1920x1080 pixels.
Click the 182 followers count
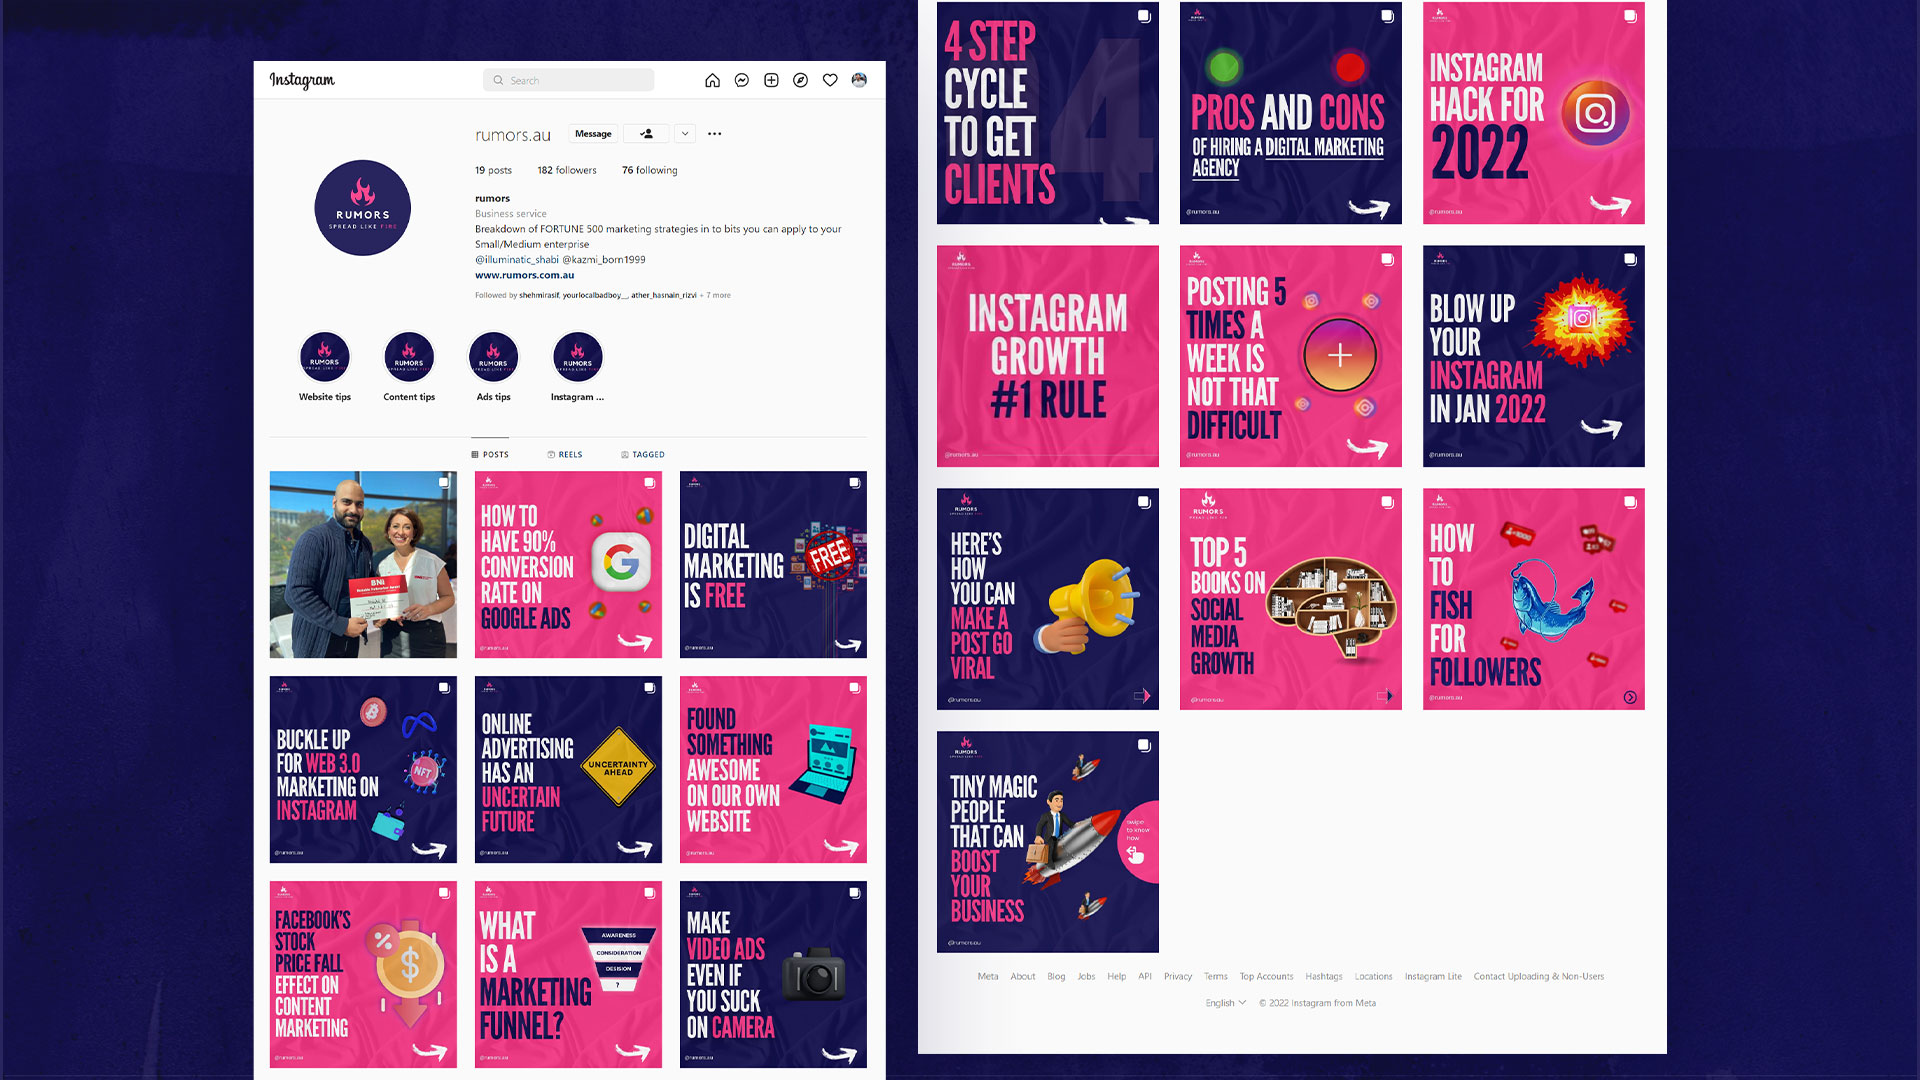tap(567, 170)
